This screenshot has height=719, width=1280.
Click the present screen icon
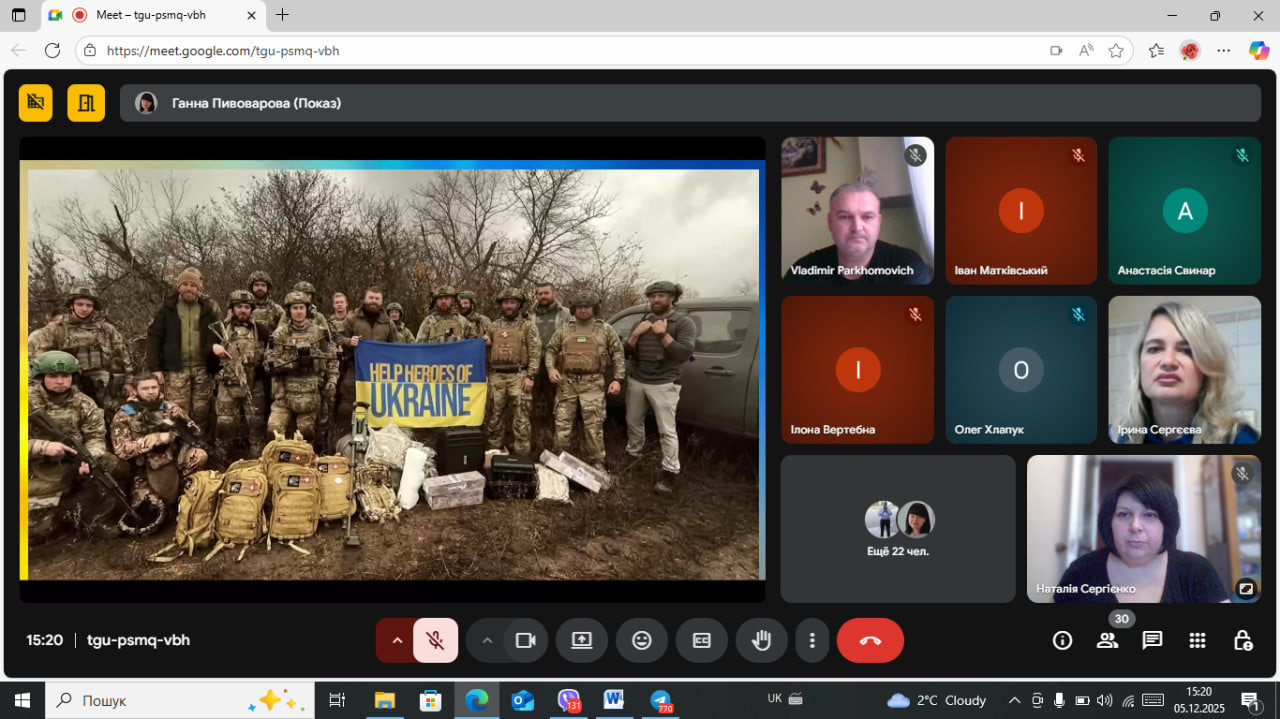tap(582, 640)
